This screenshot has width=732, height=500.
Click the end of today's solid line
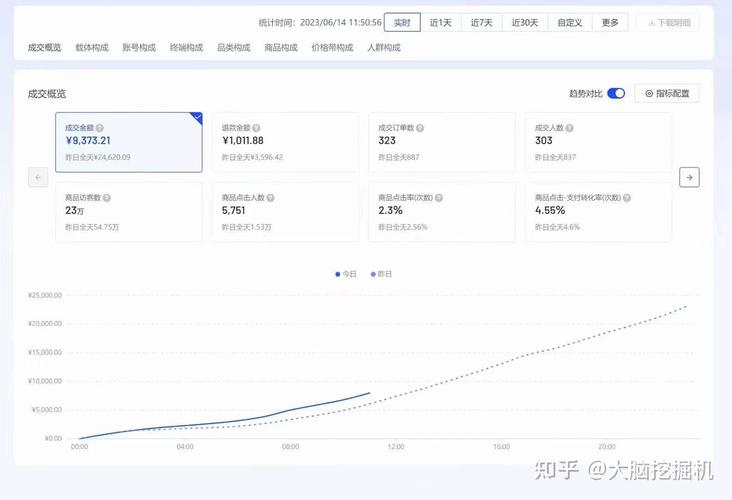coord(369,393)
